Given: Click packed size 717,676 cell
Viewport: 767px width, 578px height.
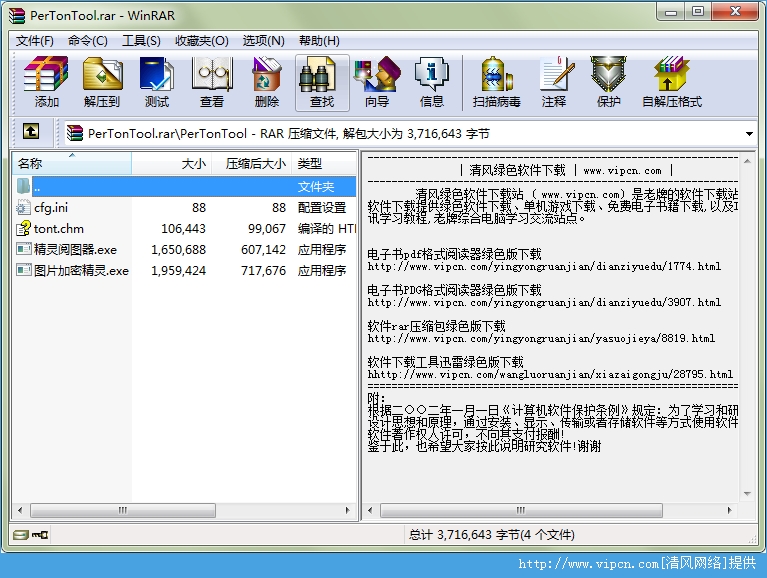Looking at the screenshot, I should tap(263, 270).
